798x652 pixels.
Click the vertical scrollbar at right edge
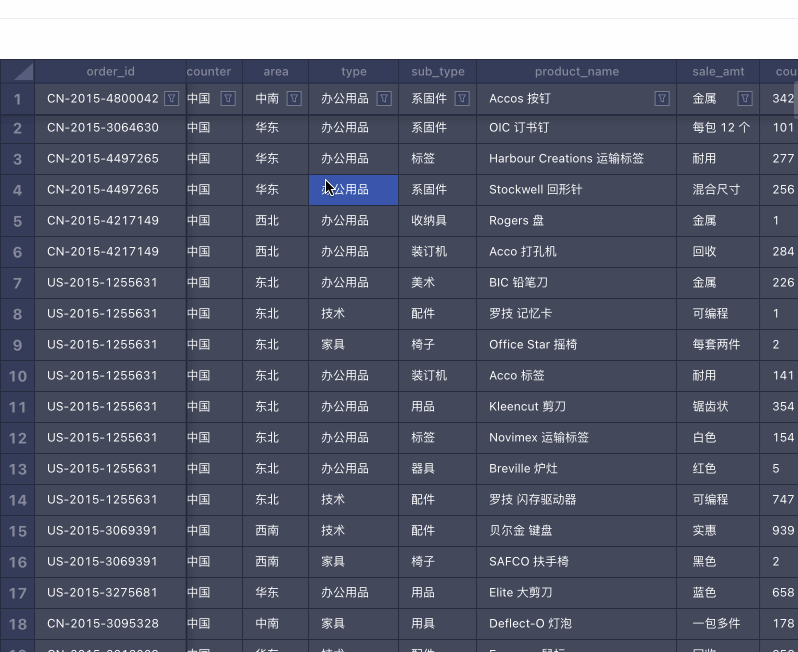tap(795, 99)
